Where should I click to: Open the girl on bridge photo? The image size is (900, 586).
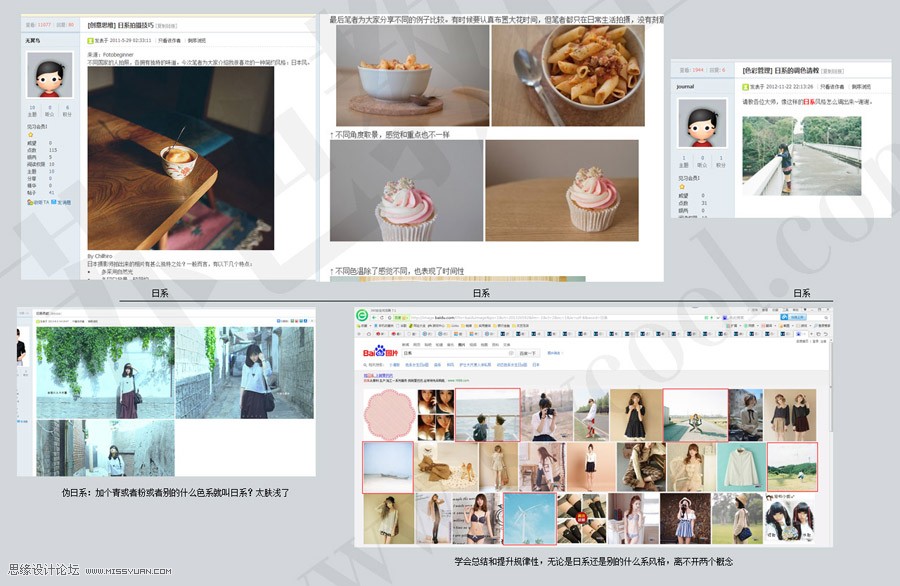click(801, 155)
